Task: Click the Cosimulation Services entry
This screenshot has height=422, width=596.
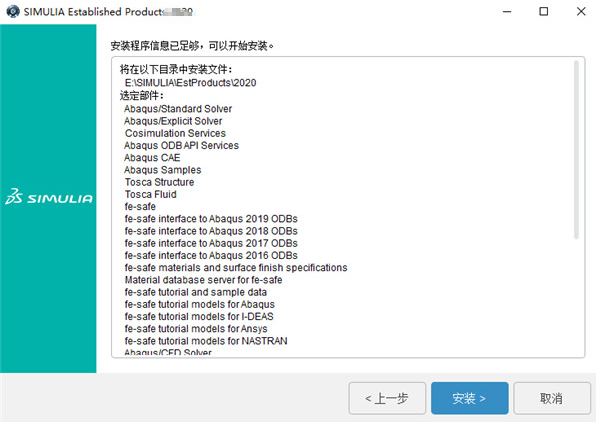Action: tap(175, 133)
